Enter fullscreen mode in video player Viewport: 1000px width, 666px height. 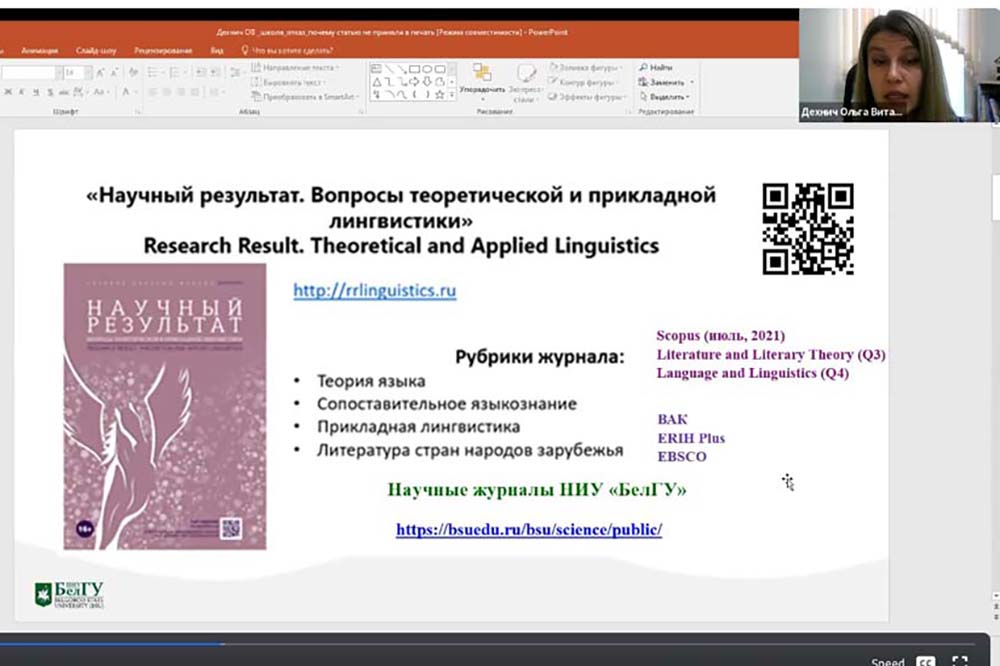click(x=960, y=660)
